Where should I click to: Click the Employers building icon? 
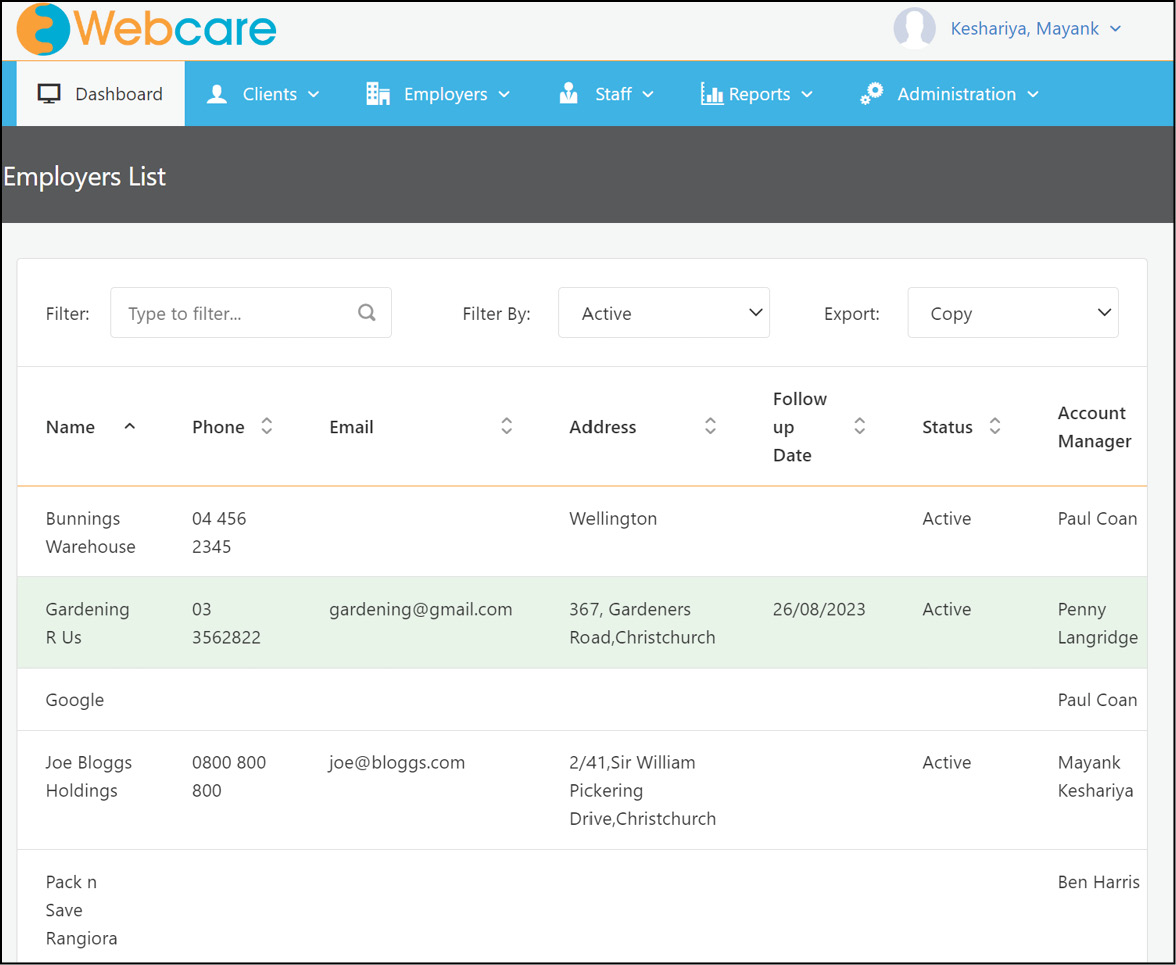(x=377, y=94)
